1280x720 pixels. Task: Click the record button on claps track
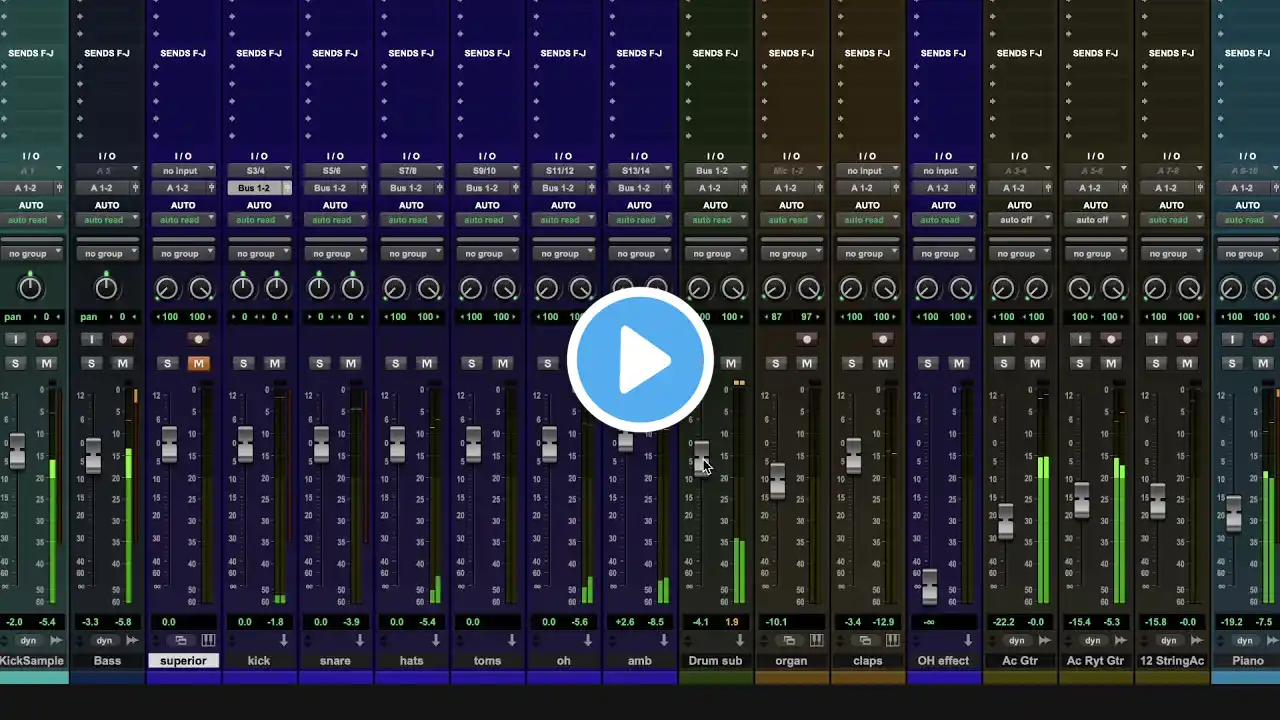point(882,339)
